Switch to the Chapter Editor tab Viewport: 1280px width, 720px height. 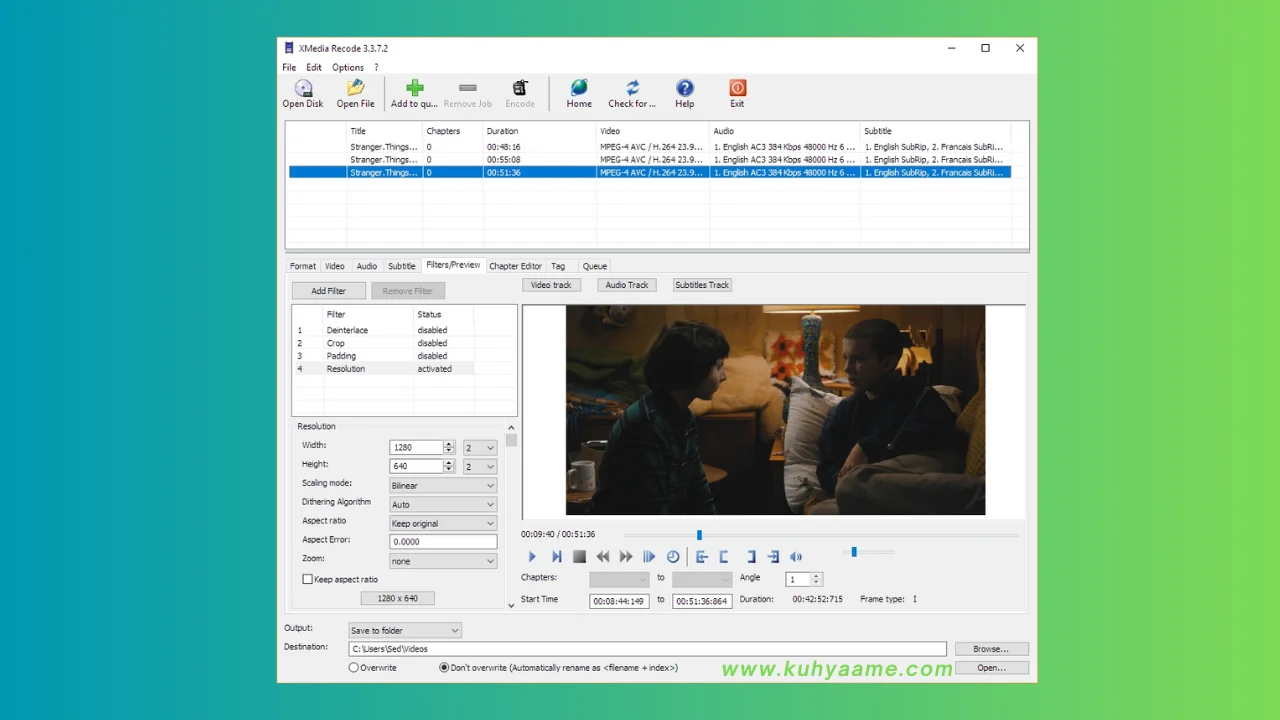[515, 266]
